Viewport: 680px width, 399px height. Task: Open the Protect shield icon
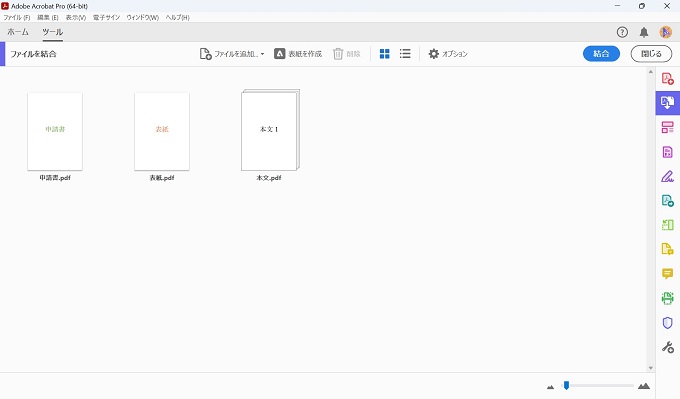pos(667,323)
